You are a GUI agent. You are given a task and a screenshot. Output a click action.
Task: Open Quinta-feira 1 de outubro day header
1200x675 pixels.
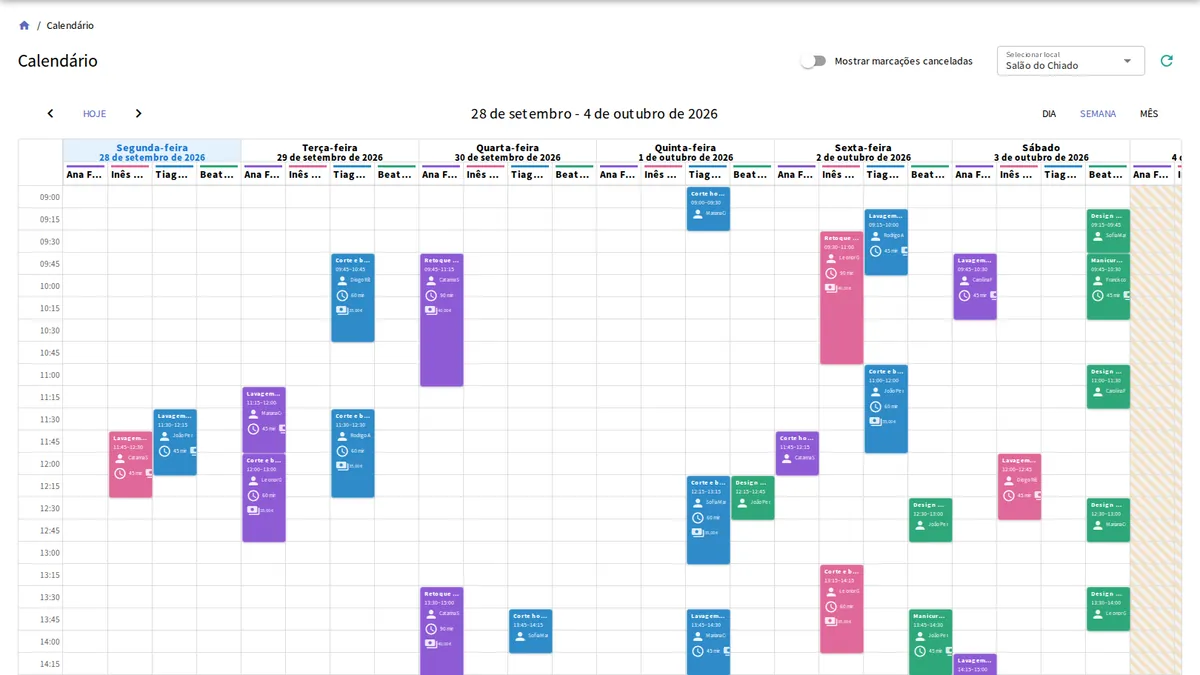tap(686, 152)
